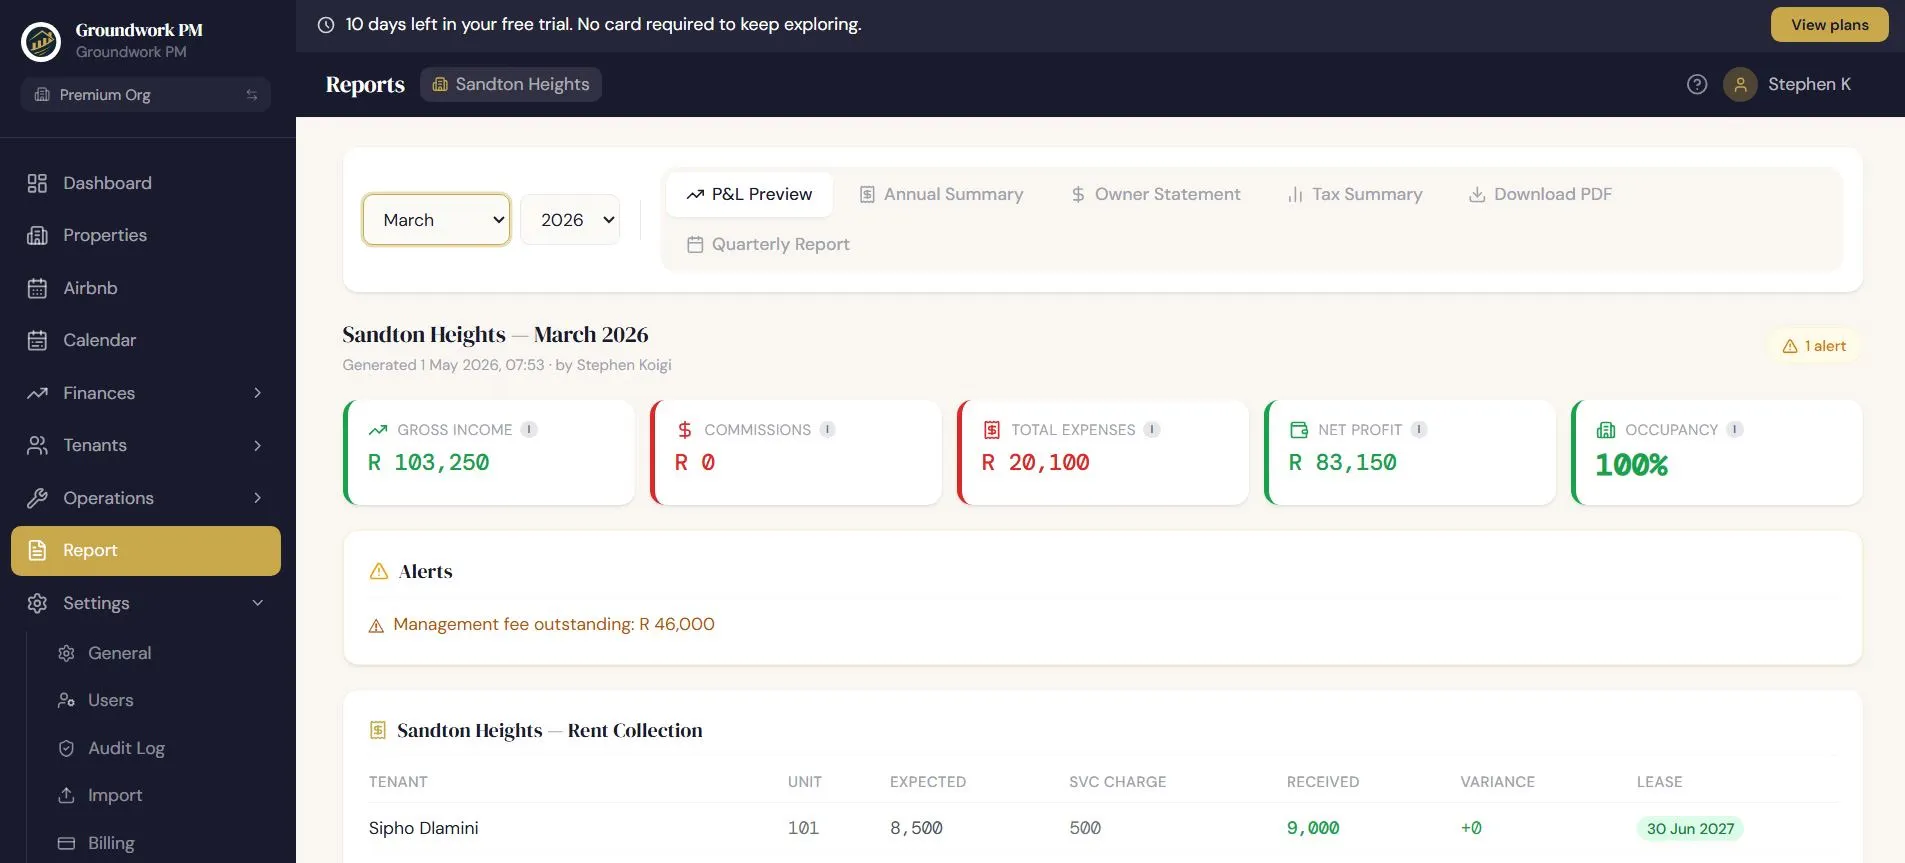This screenshot has height=863, width=1905.
Task: Open Billing in Settings
Action: (111, 843)
